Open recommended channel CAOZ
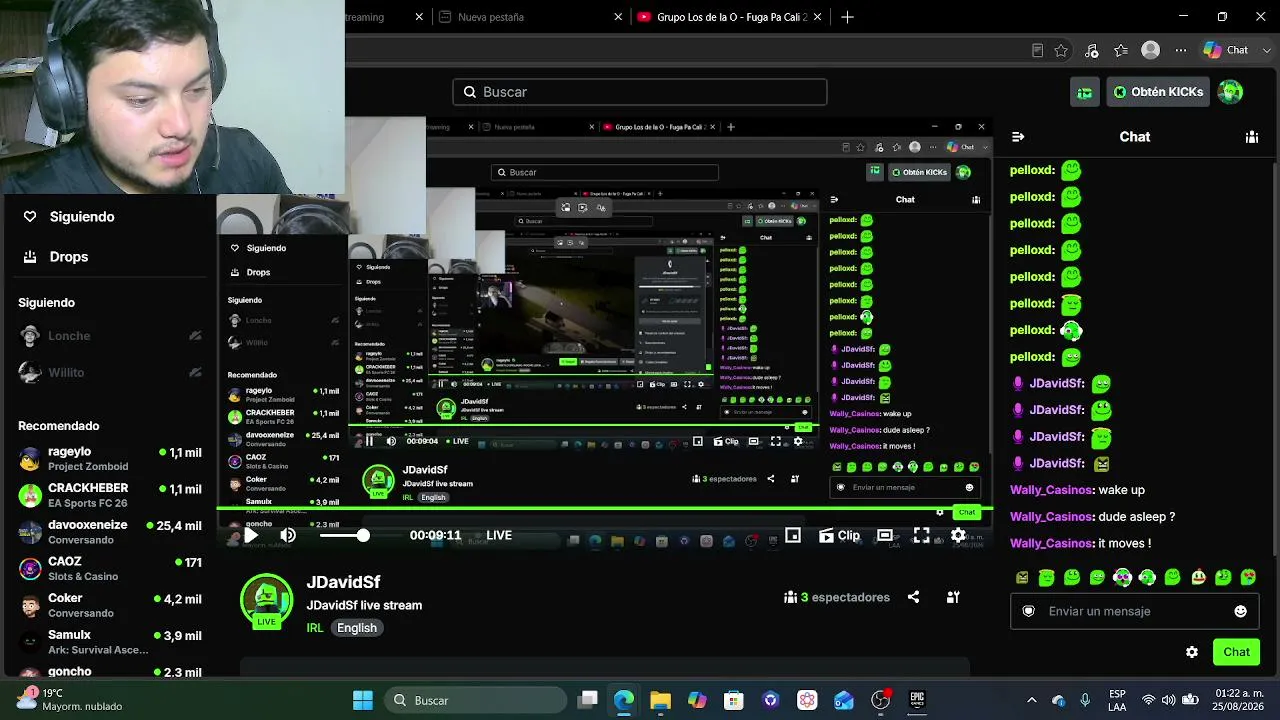Viewport: 1280px width, 720px height. click(110, 569)
